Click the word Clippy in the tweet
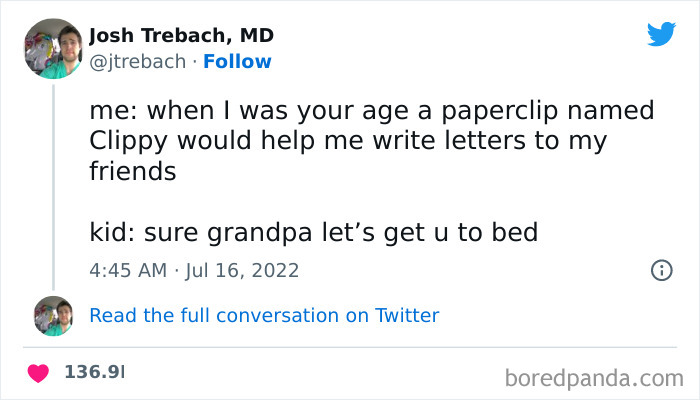Viewport: 700px width, 400px height. coord(125,140)
